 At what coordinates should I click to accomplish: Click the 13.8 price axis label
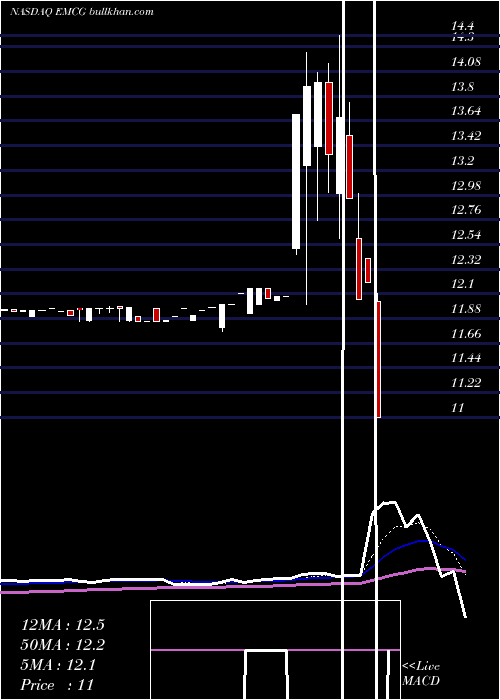(462, 87)
